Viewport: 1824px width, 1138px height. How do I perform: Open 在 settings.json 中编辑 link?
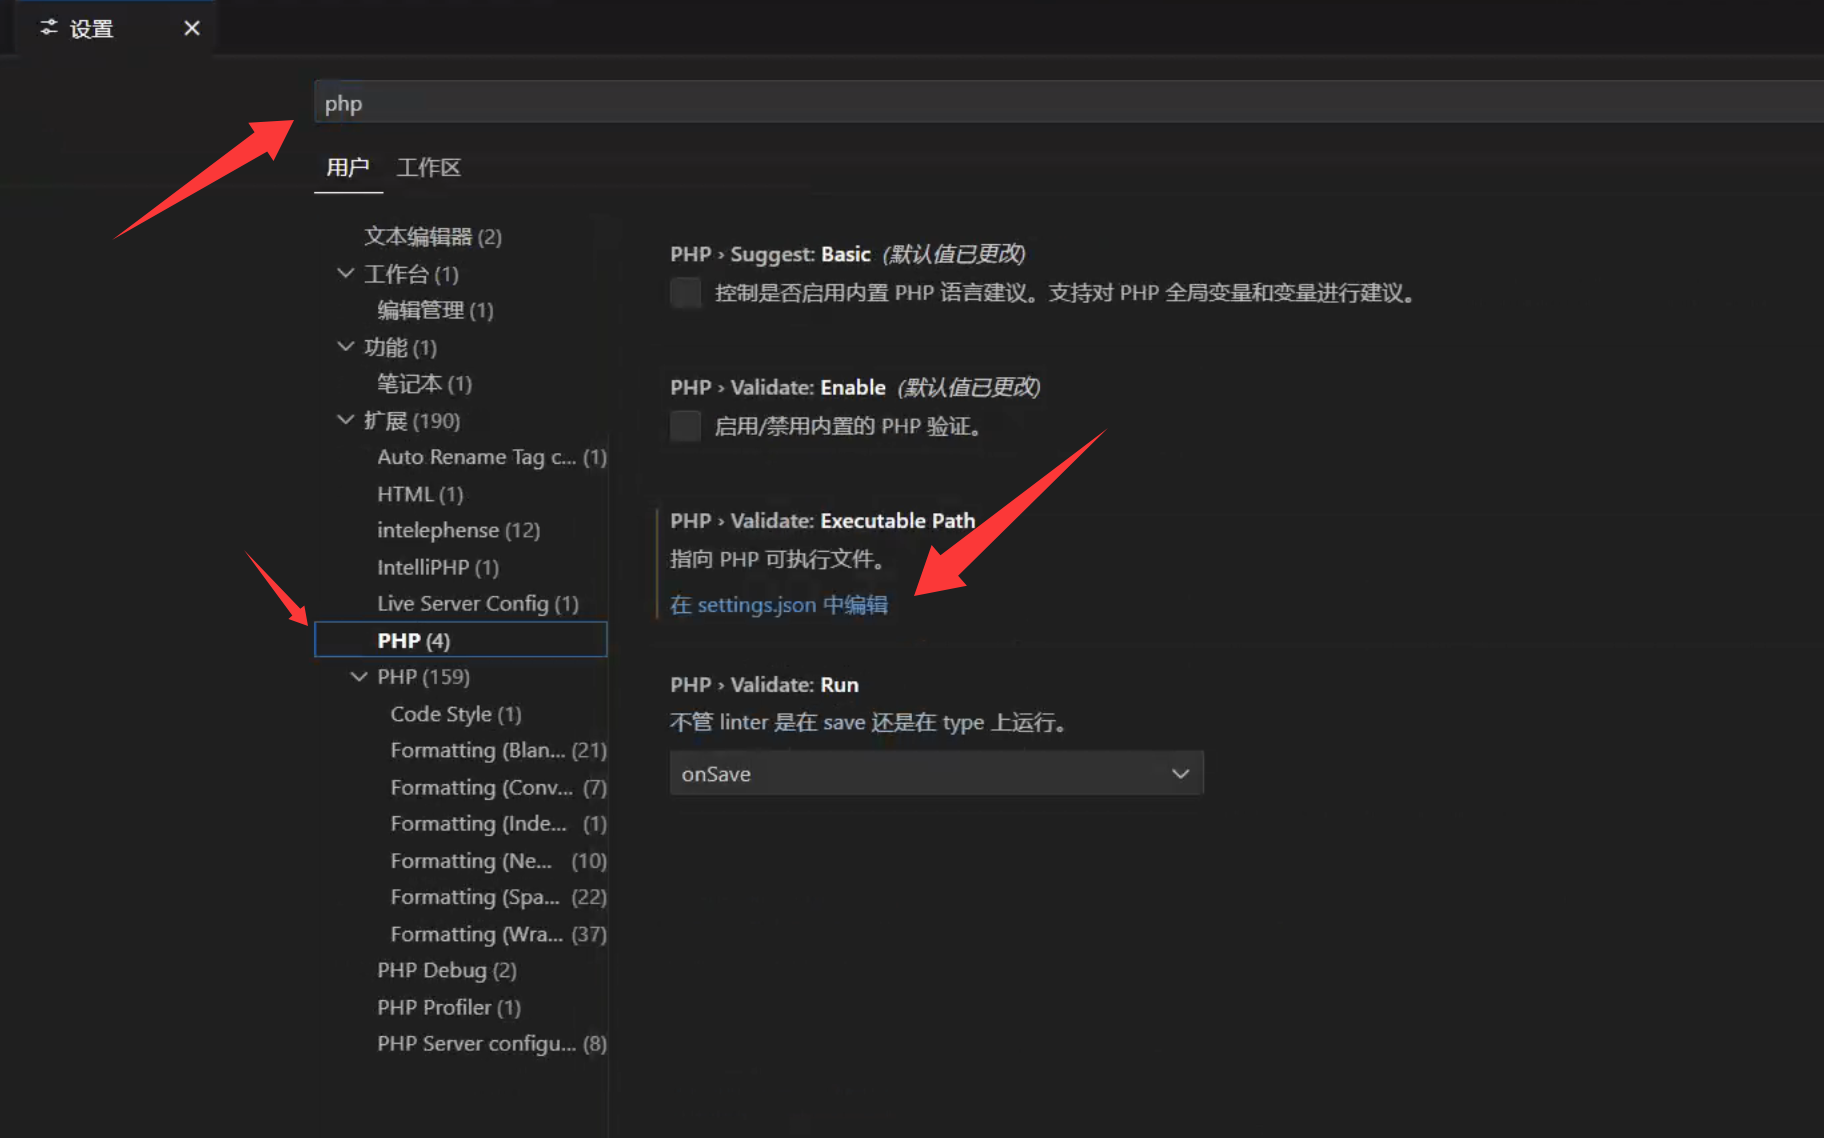click(x=778, y=605)
